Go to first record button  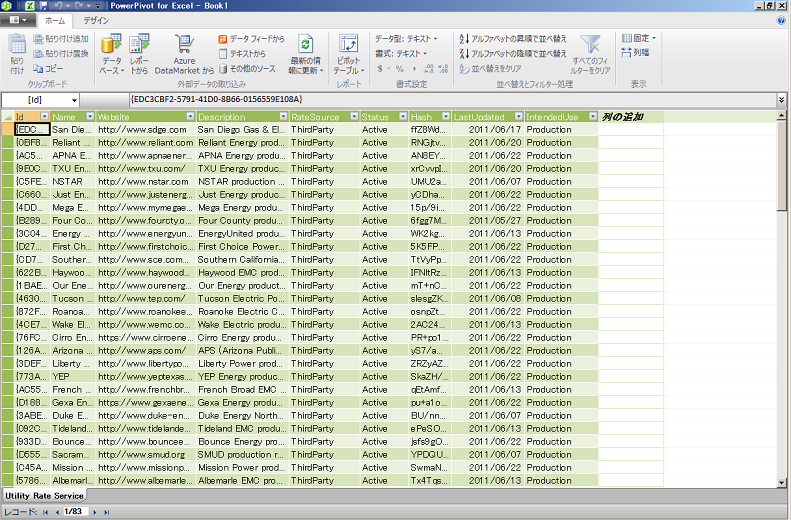45,512
